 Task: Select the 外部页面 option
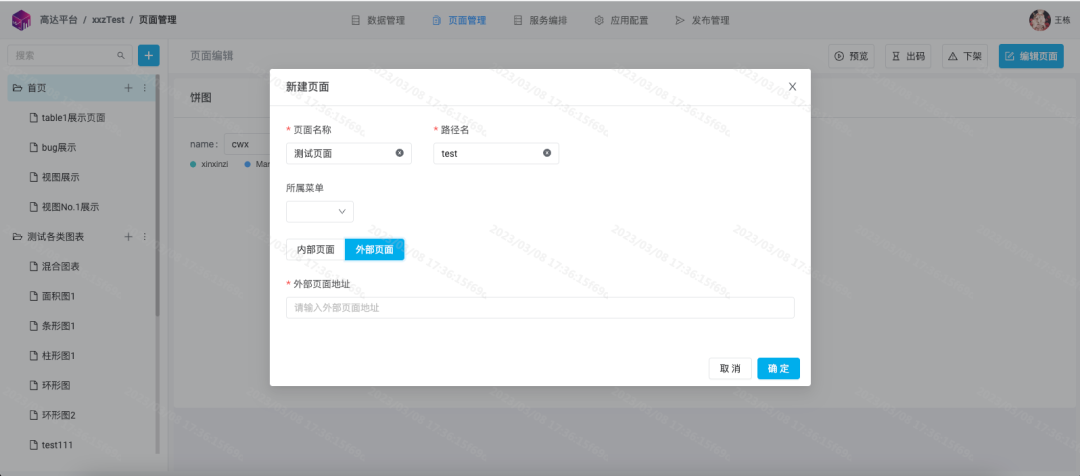[375, 249]
